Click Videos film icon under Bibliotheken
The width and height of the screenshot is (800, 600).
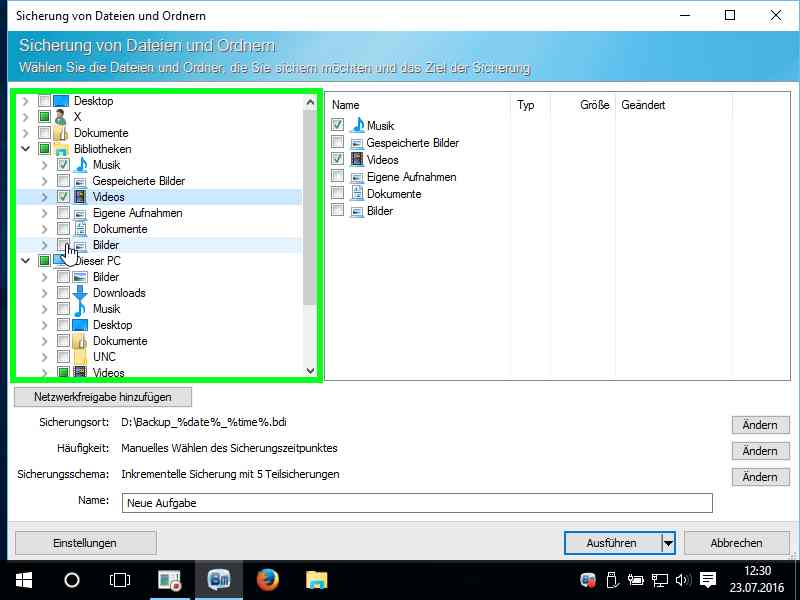(x=80, y=197)
